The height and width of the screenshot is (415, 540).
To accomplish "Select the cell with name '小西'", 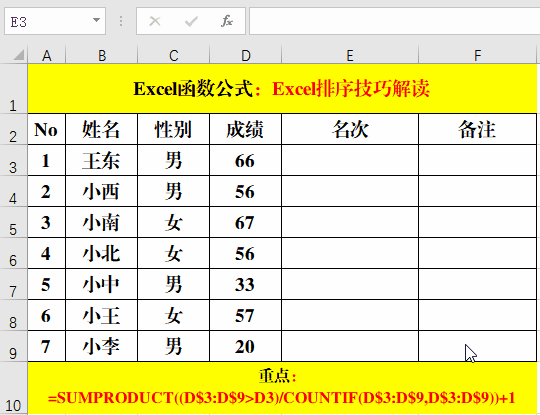I will pyautogui.click(x=102, y=191).
